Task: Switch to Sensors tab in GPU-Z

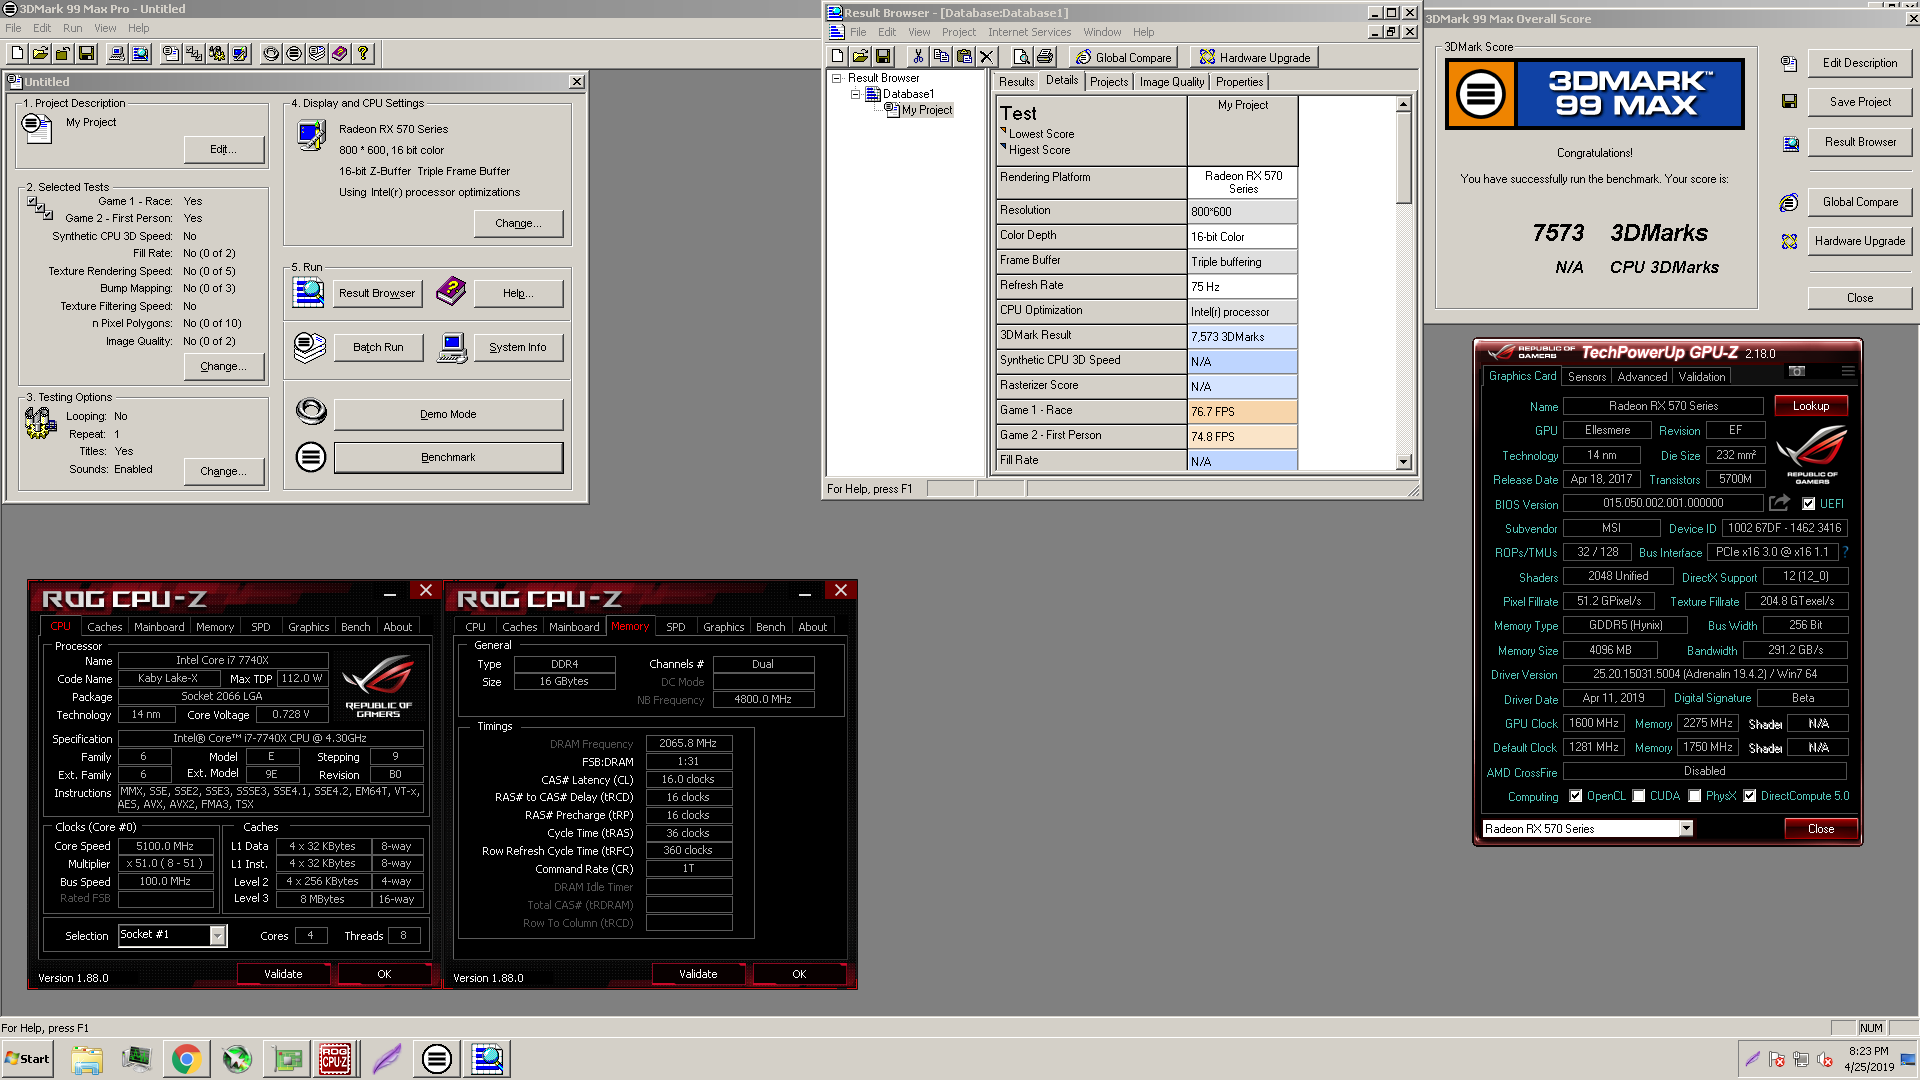Action: pyautogui.click(x=1586, y=377)
